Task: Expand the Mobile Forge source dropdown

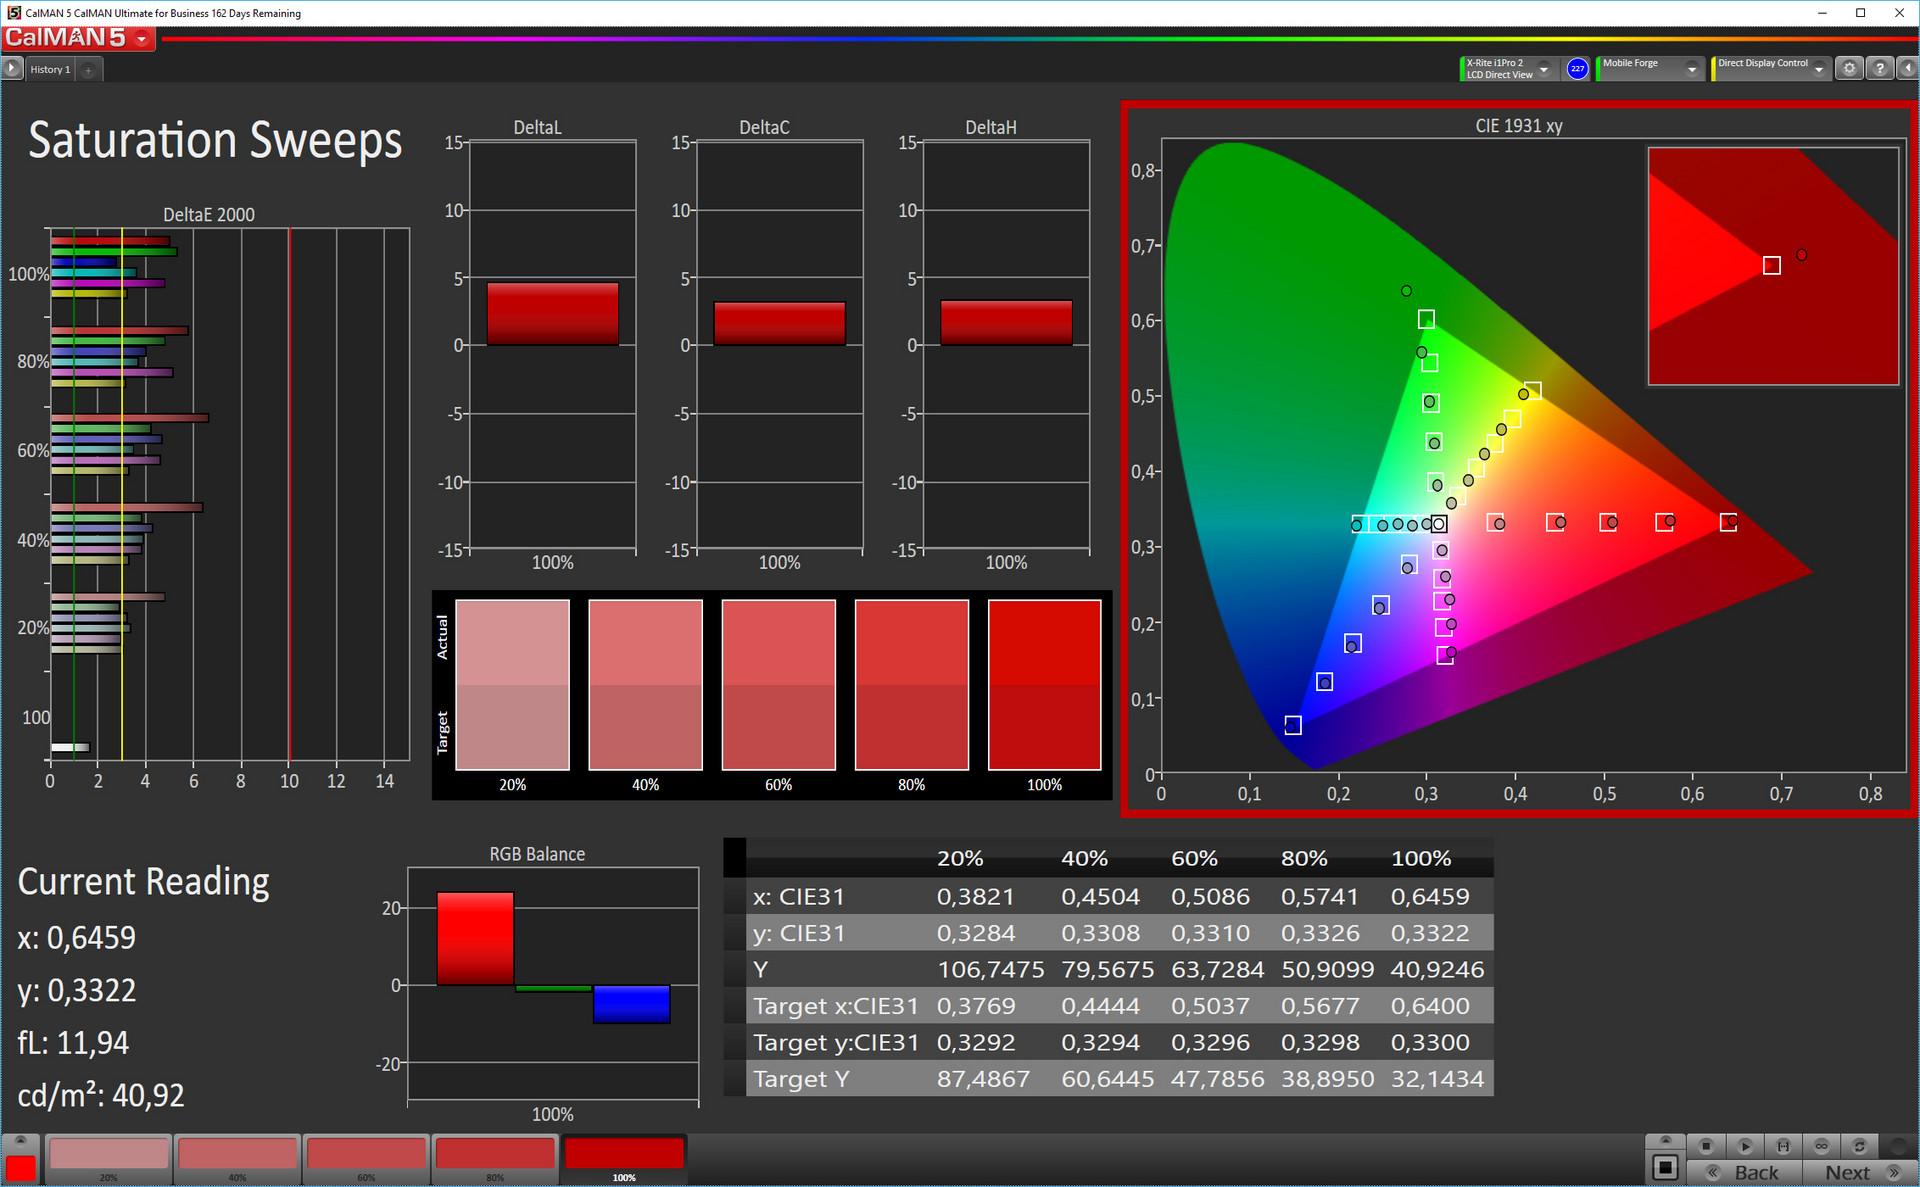Action: tap(1692, 69)
